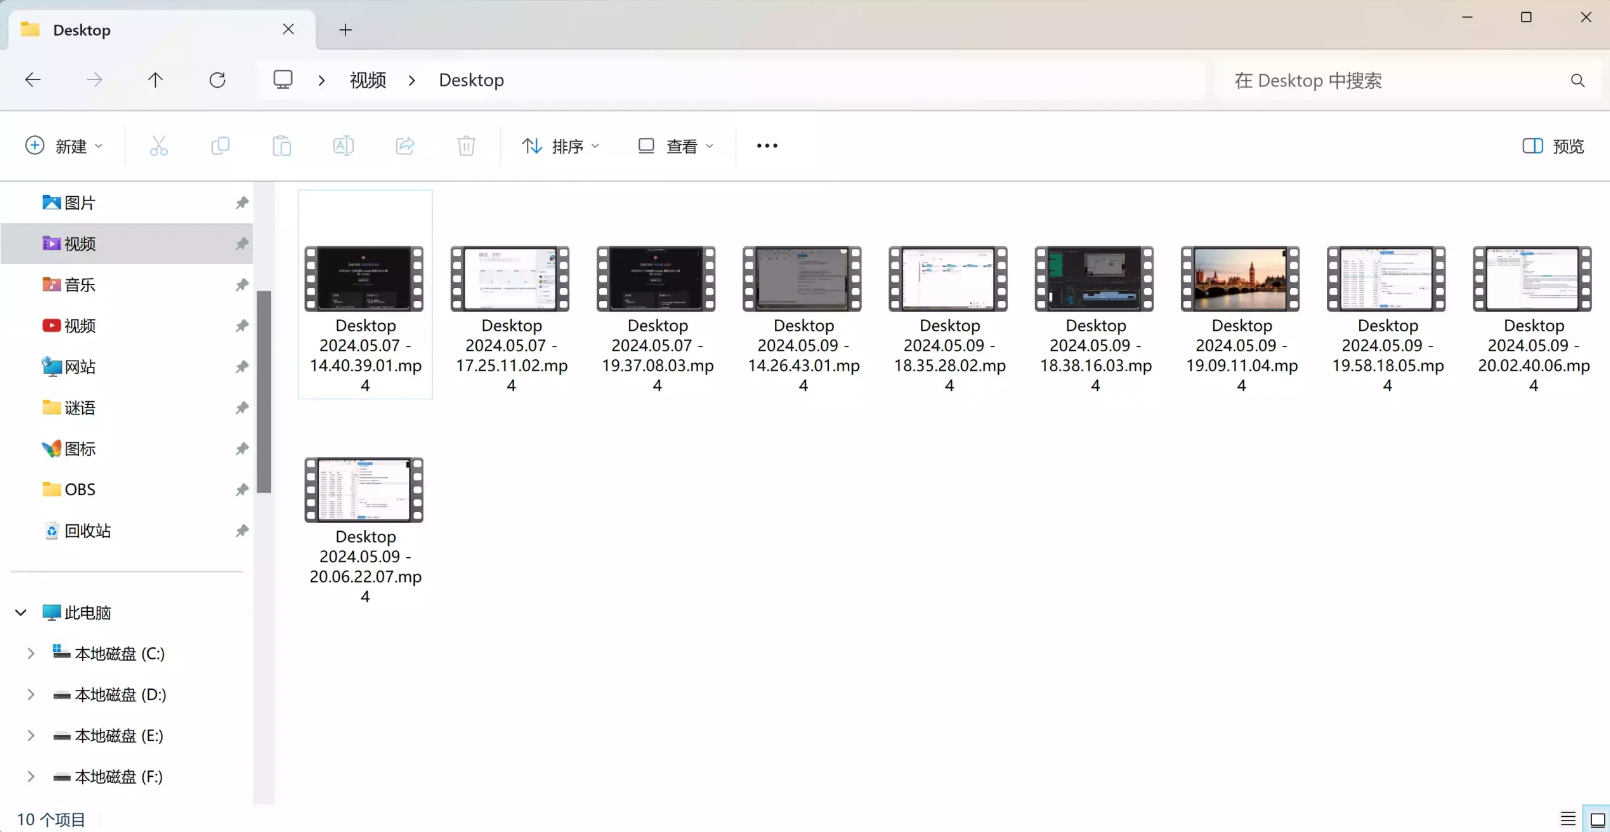Click the Cut scissors icon
Screen dimensions: 1610x832
[159, 146]
